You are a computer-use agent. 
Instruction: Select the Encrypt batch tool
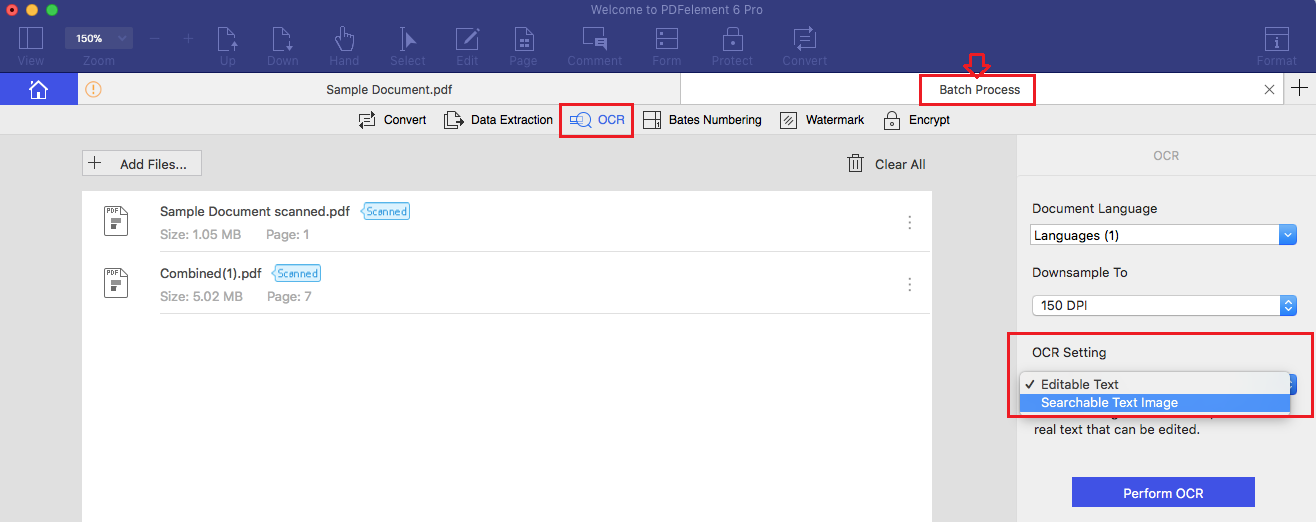pyautogui.click(x=916, y=120)
